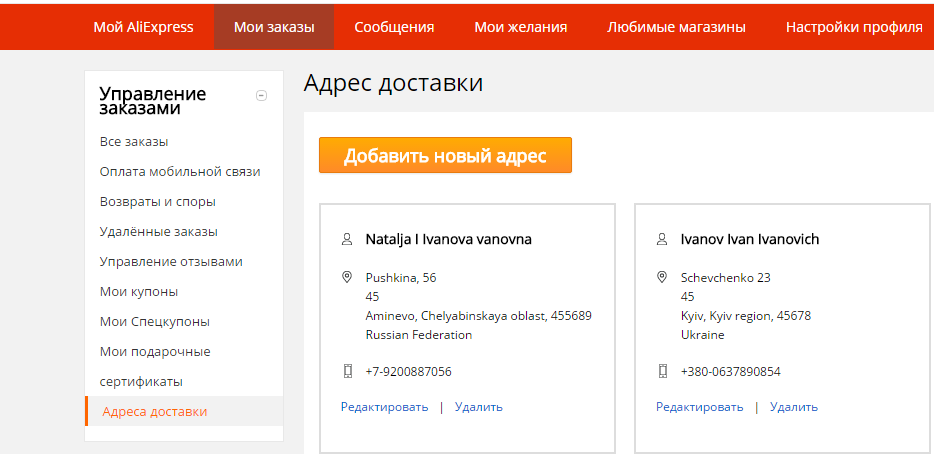This screenshot has height=454, width=934.
Task: Collapse the Управление заказами sidebar section
Action: click(262, 96)
